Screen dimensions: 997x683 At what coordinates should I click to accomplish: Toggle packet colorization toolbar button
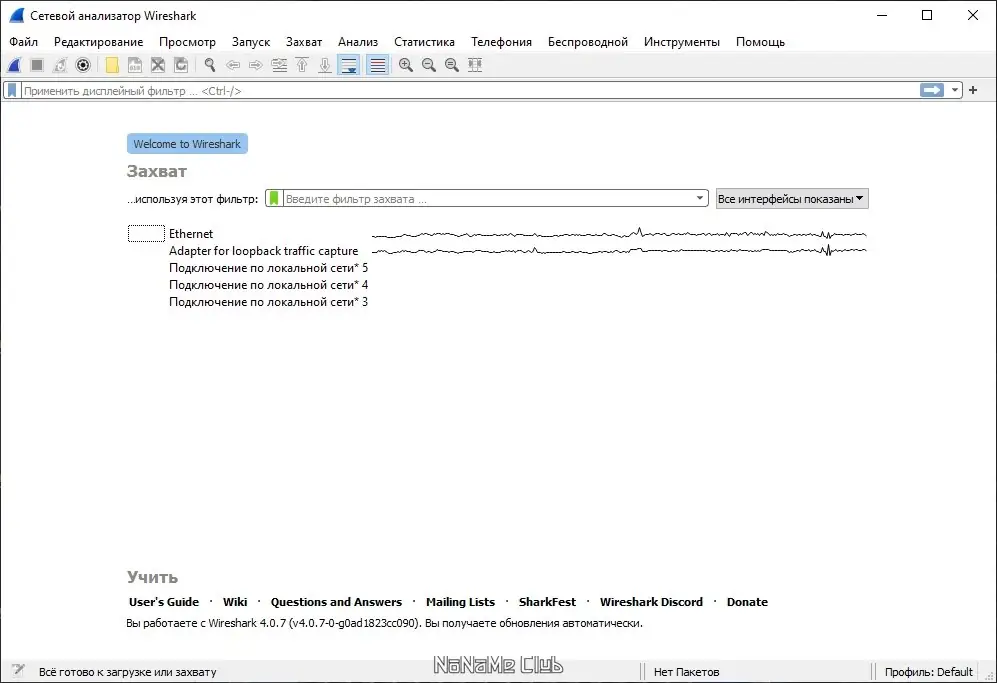pos(378,65)
